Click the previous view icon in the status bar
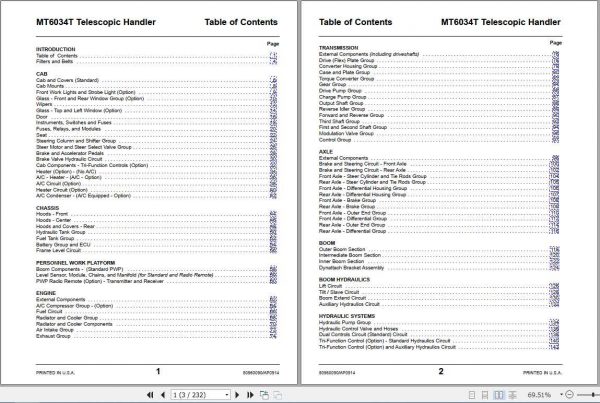Viewport: 600px width, 403px height. 264,395
